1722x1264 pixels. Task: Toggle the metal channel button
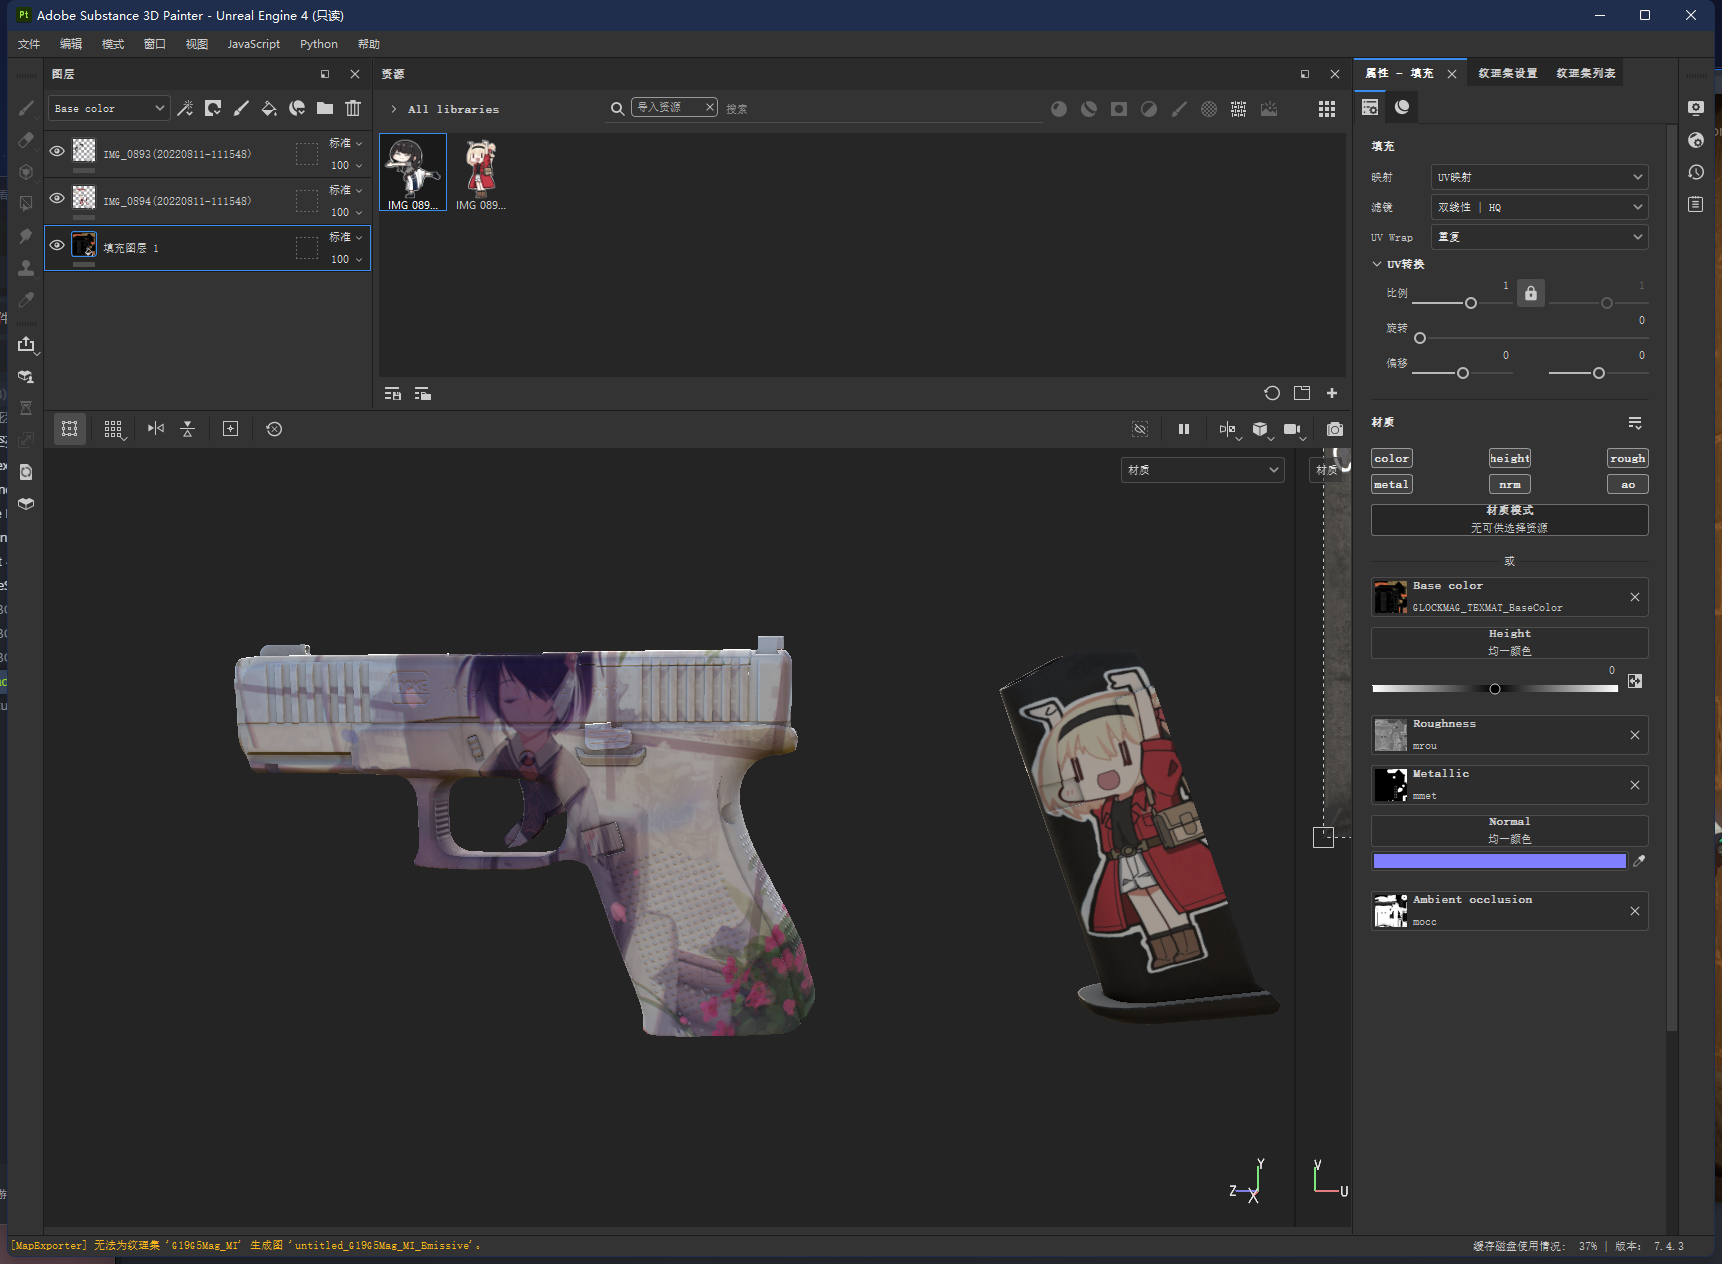(1392, 484)
